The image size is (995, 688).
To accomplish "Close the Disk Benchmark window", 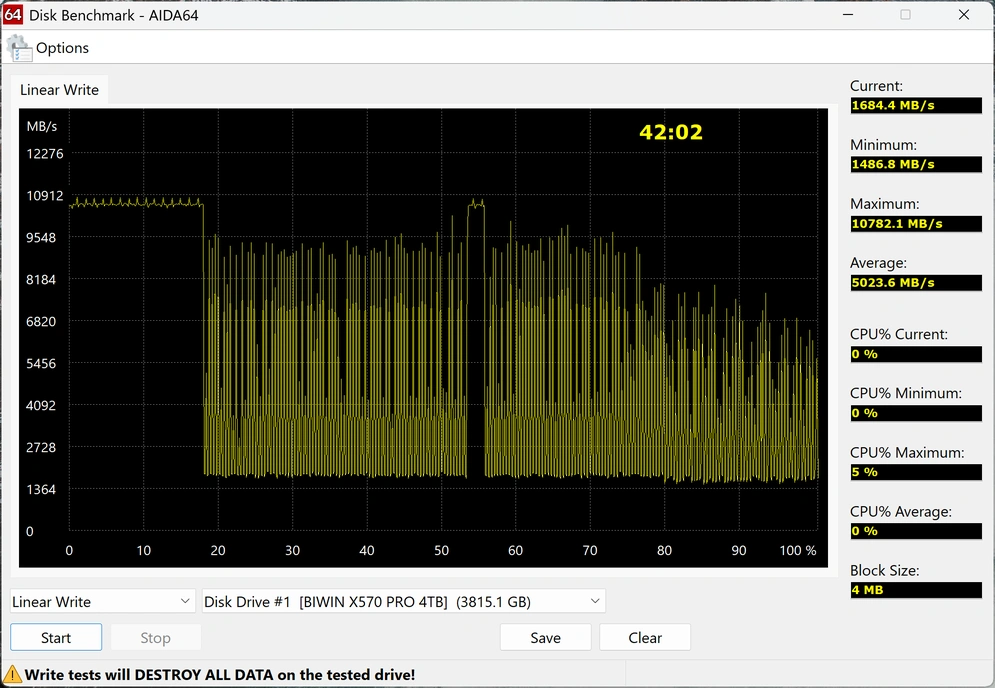I will click(964, 15).
